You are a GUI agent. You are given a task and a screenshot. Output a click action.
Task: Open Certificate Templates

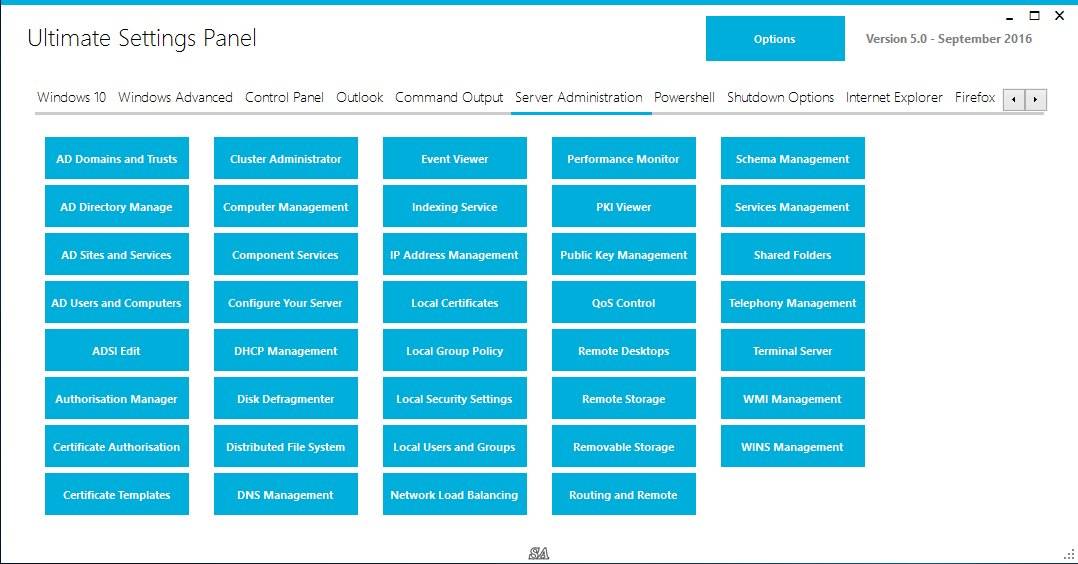117,495
